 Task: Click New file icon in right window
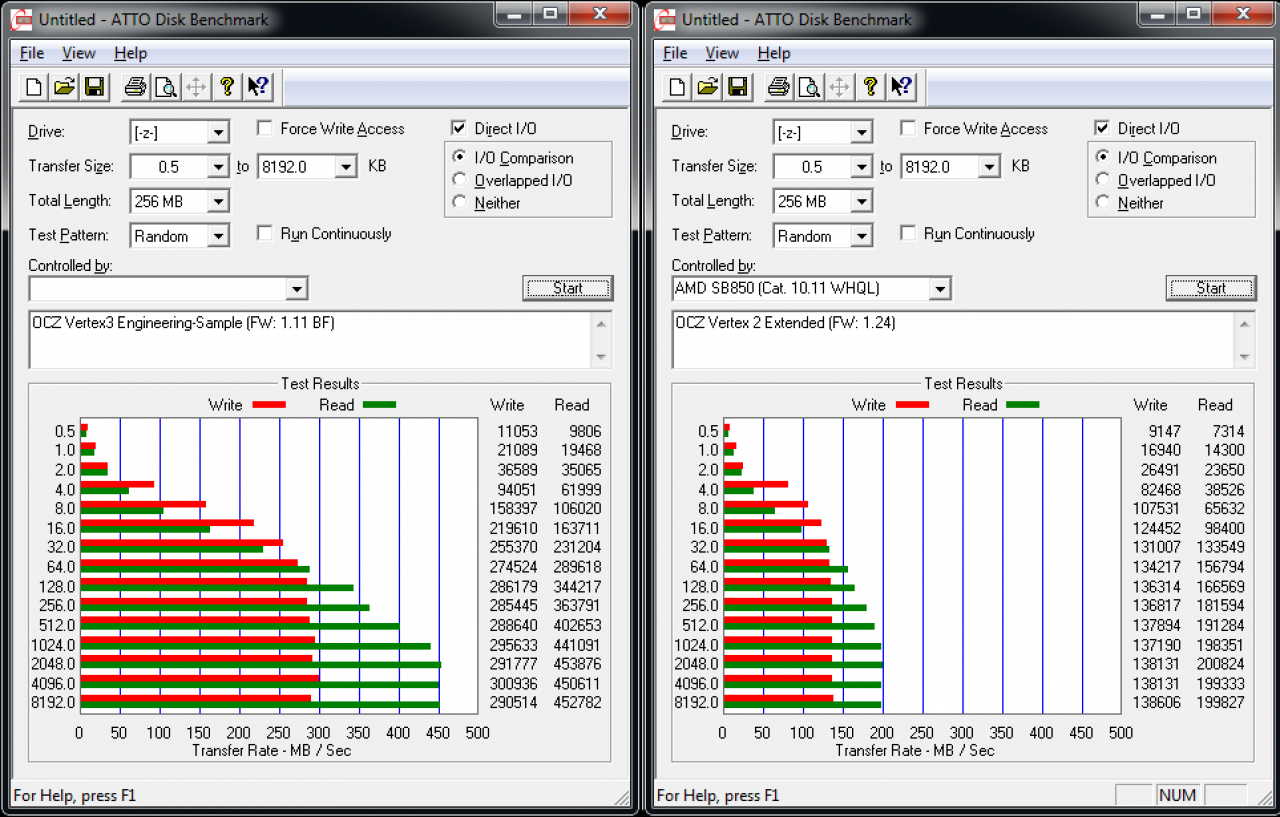point(677,87)
